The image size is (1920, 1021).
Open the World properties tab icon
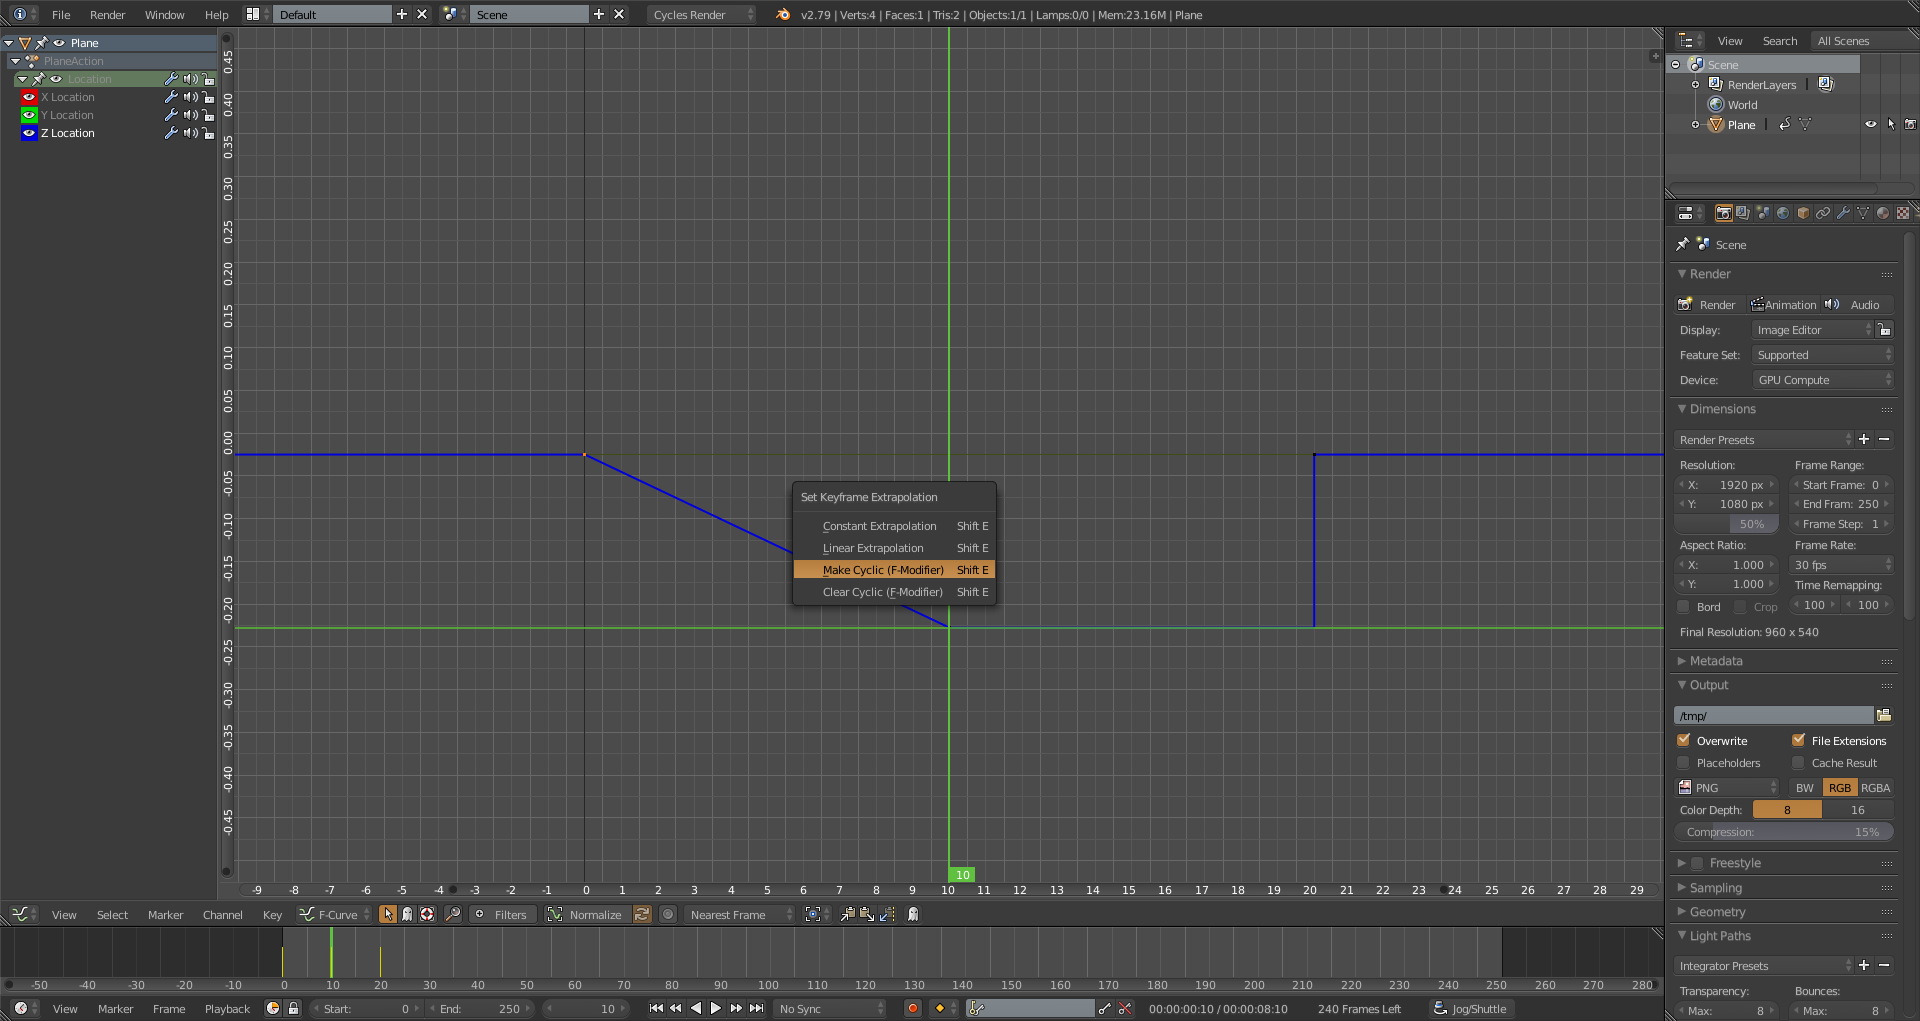click(x=1783, y=212)
